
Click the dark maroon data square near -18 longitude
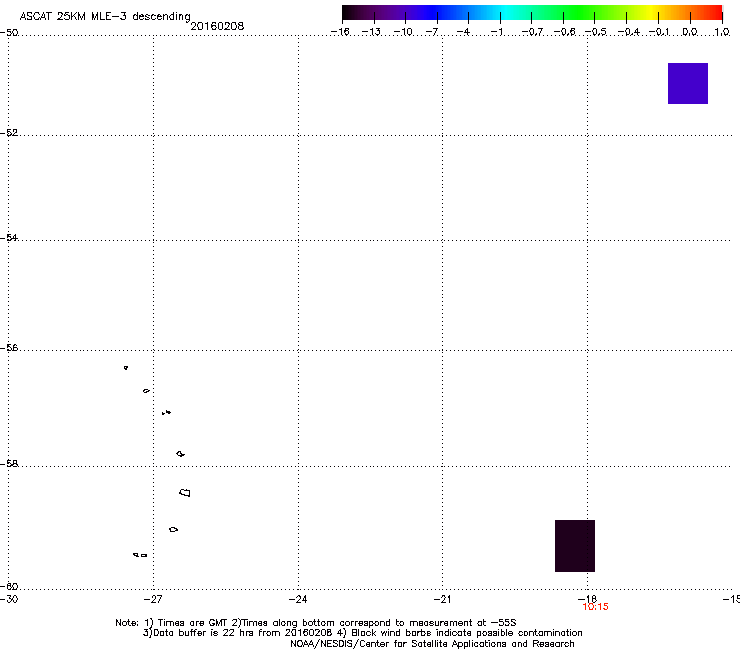tap(575, 546)
